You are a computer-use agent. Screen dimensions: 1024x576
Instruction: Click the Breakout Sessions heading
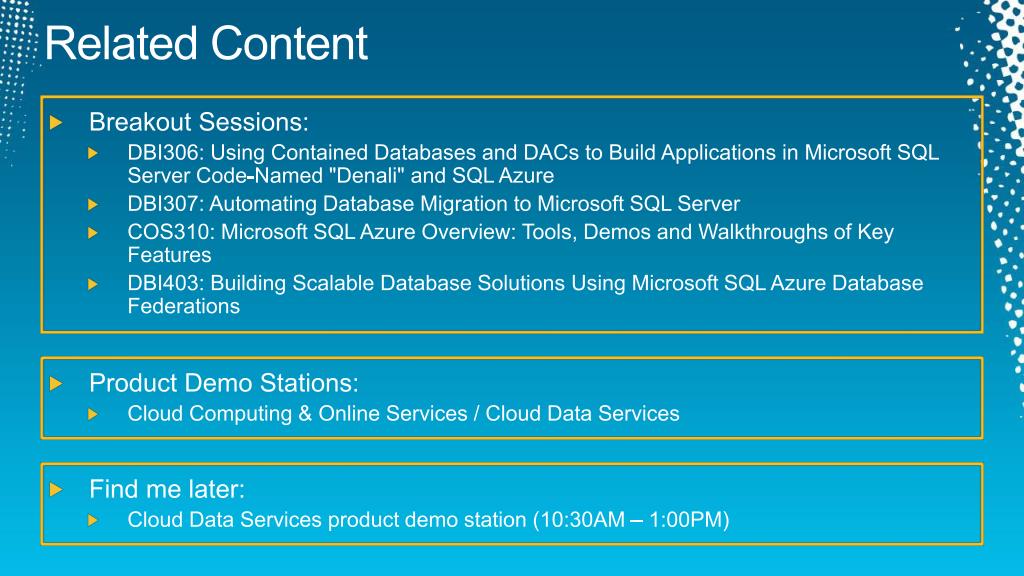tap(199, 122)
